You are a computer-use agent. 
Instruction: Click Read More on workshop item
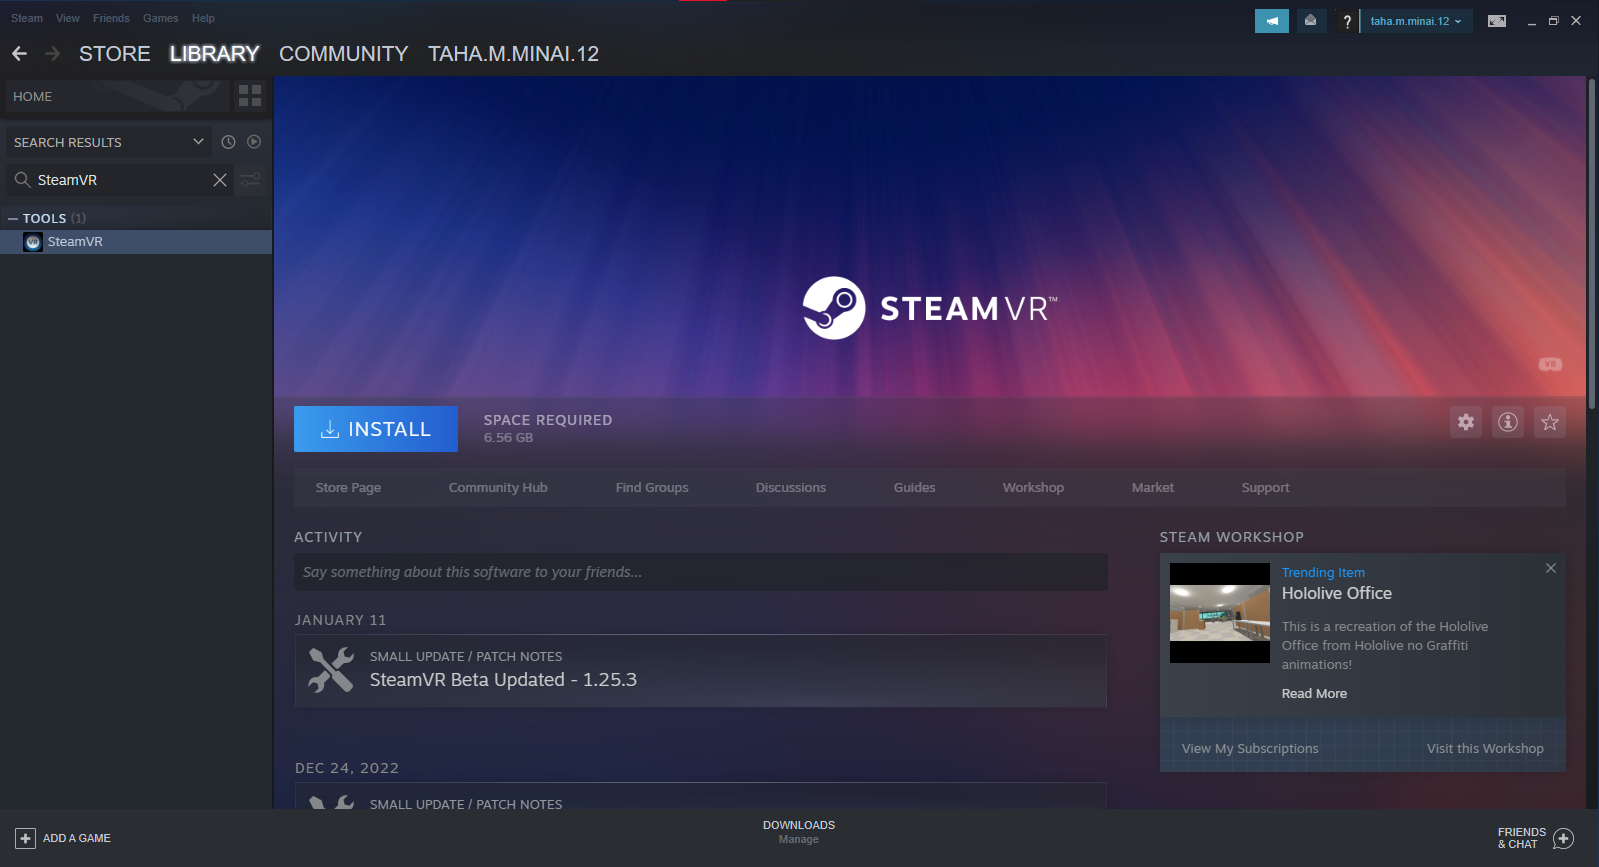1314,694
